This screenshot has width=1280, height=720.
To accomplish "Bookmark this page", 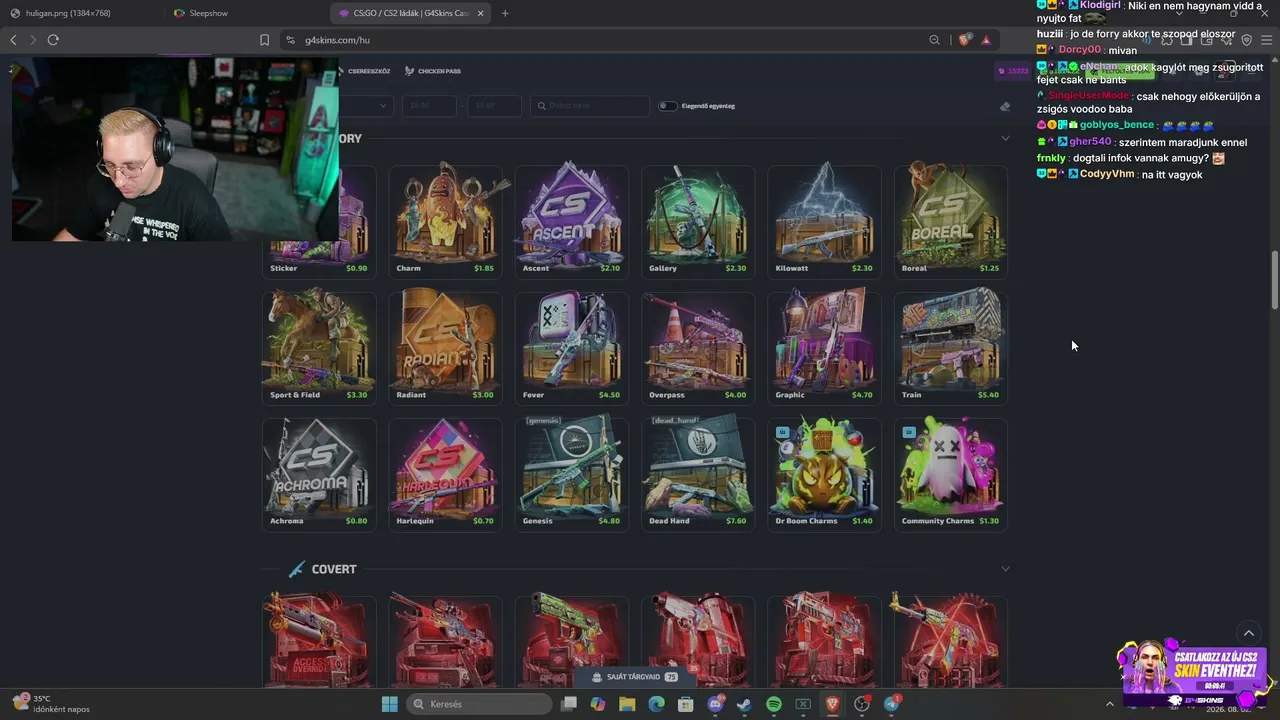I will click(x=264, y=40).
